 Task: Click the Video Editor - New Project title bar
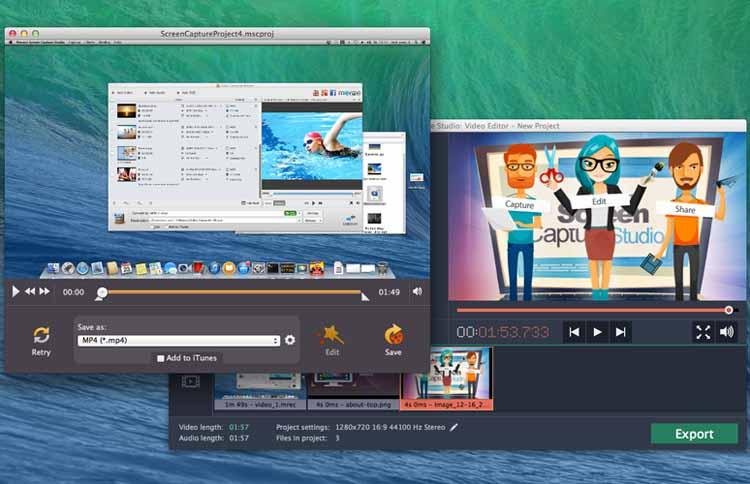pos(588,126)
